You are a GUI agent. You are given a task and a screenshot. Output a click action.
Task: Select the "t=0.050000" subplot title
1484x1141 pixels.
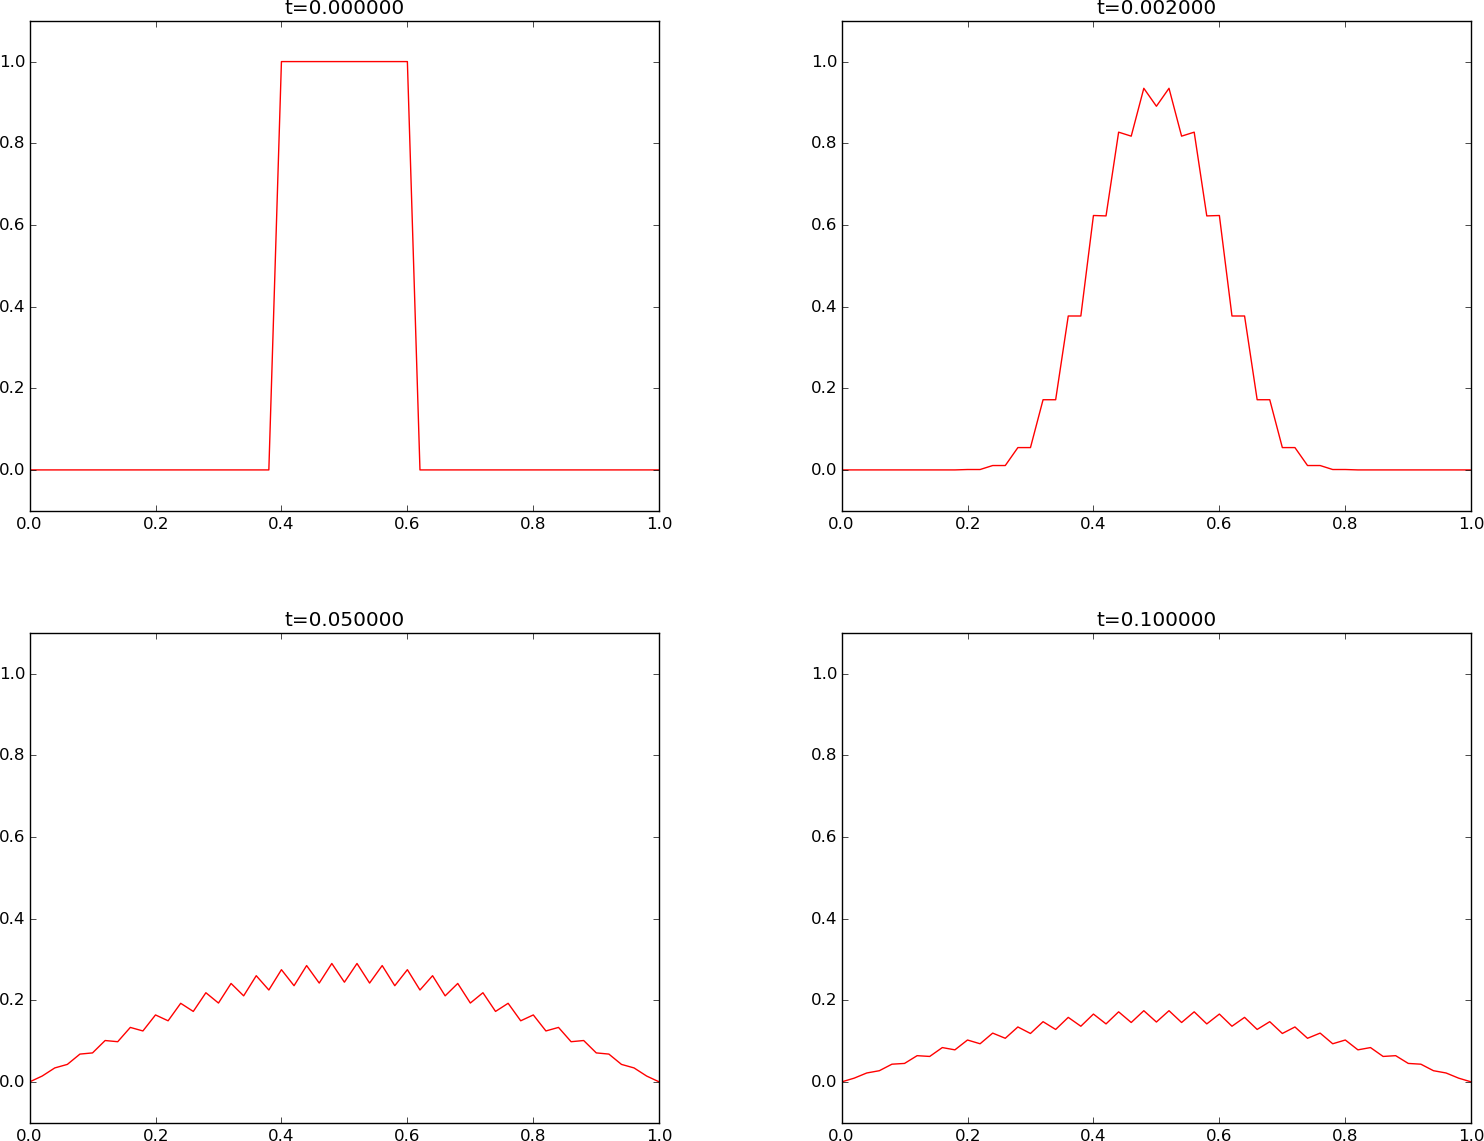344,619
